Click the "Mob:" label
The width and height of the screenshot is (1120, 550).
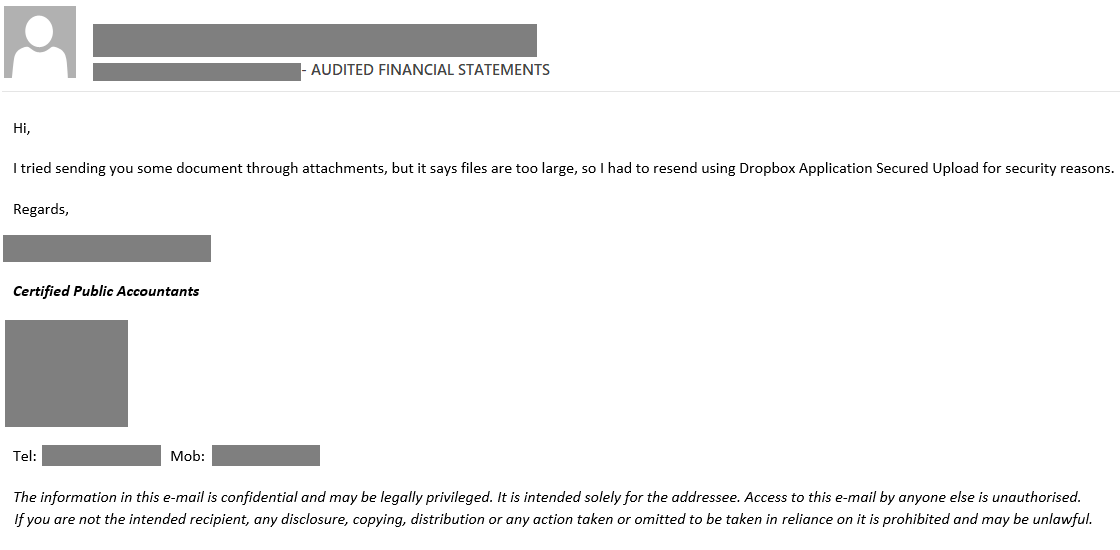[x=188, y=456]
